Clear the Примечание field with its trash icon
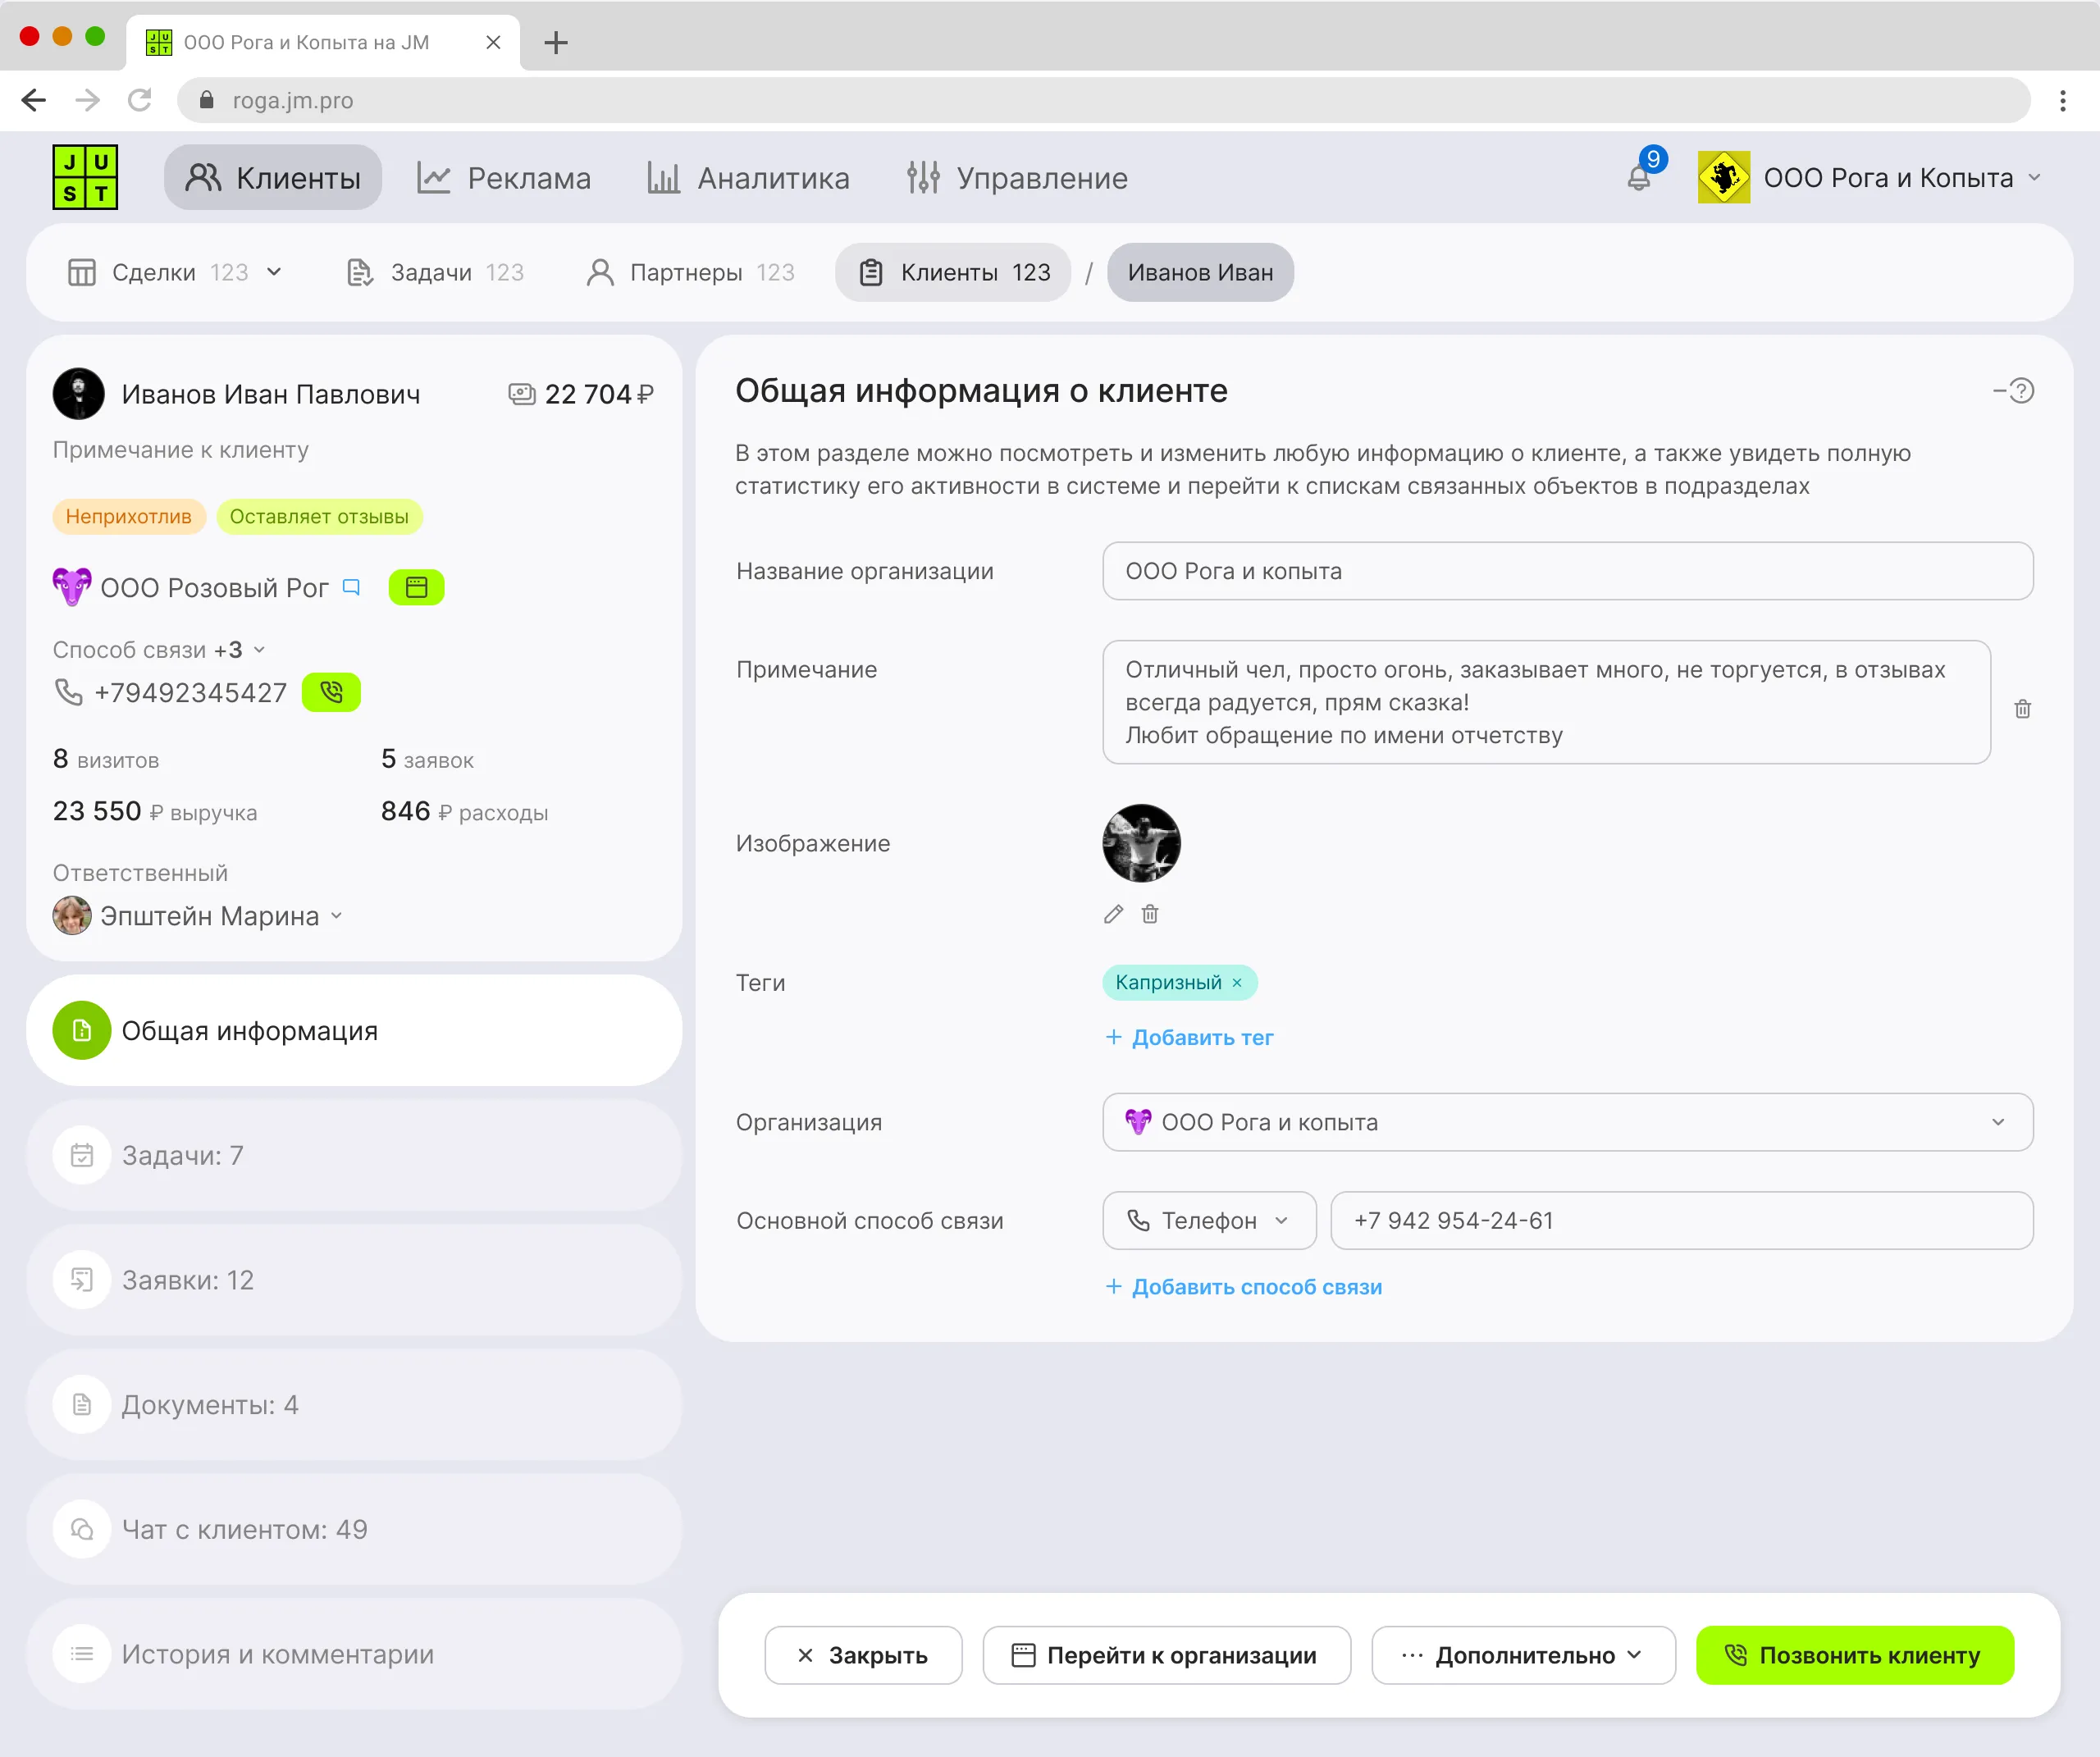The image size is (2100, 1757). 2023,708
